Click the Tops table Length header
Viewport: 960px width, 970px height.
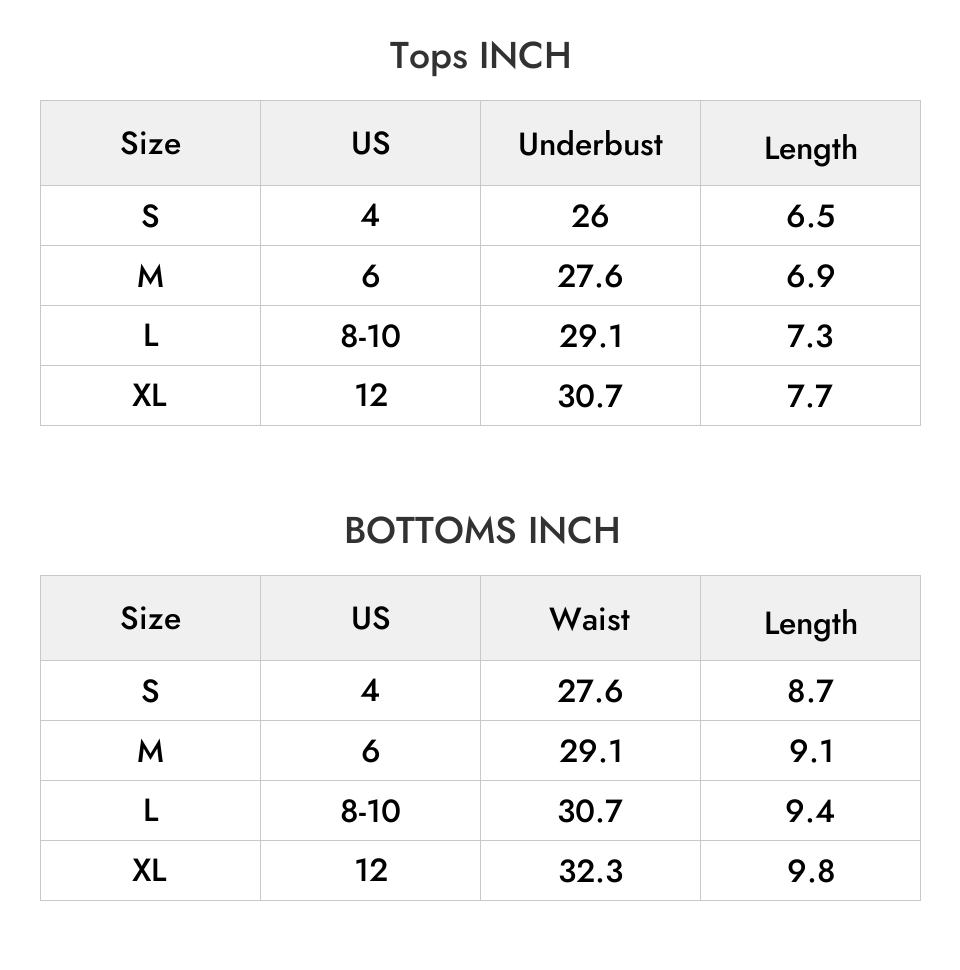coord(810,148)
